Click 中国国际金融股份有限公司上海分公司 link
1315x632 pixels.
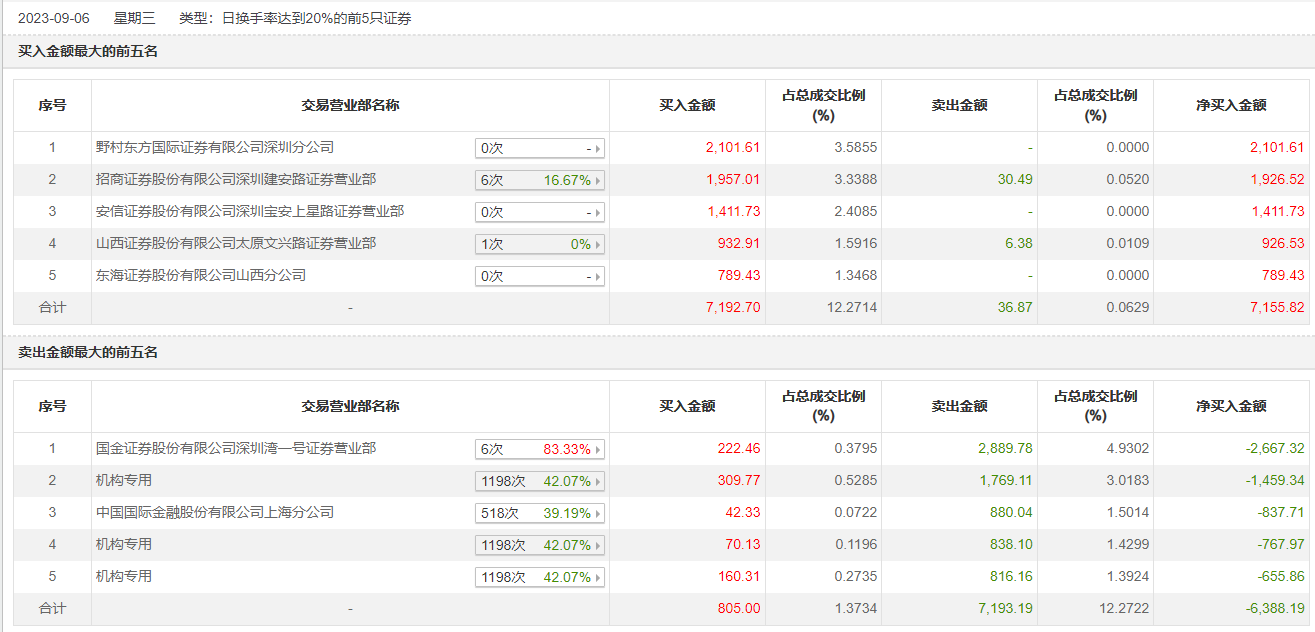pos(214,513)
